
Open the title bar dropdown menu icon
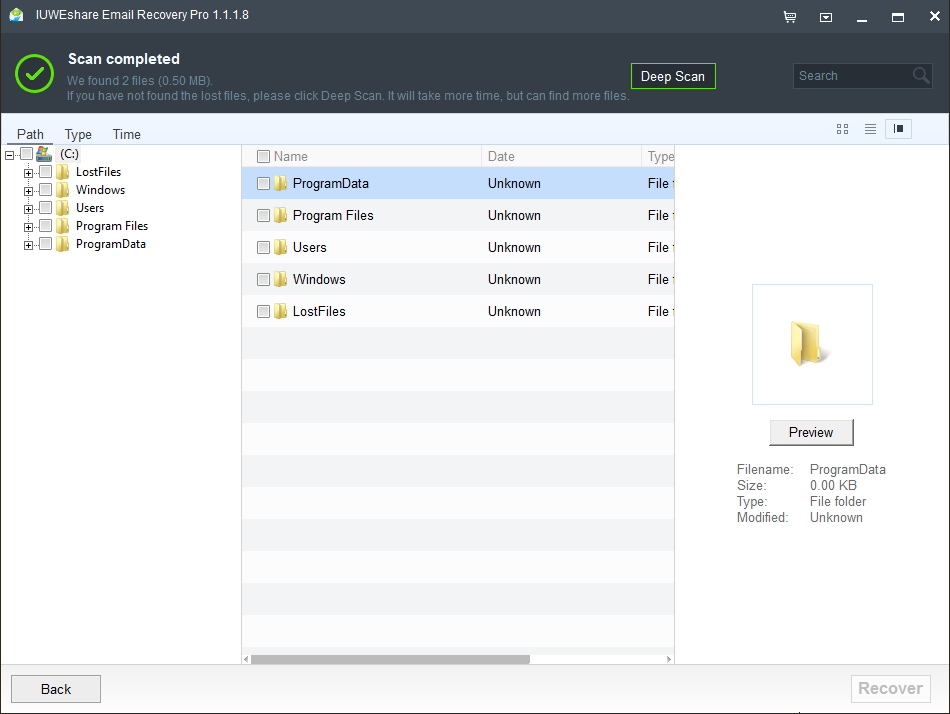[x=826, y=17]
